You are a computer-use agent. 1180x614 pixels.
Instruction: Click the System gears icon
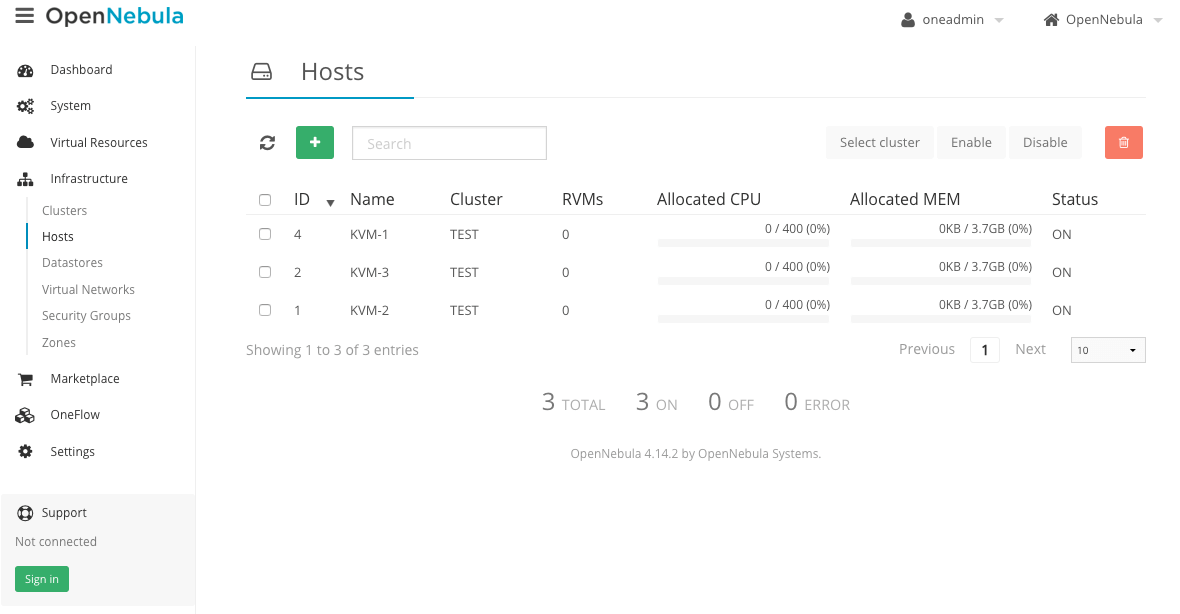(26, 106)
